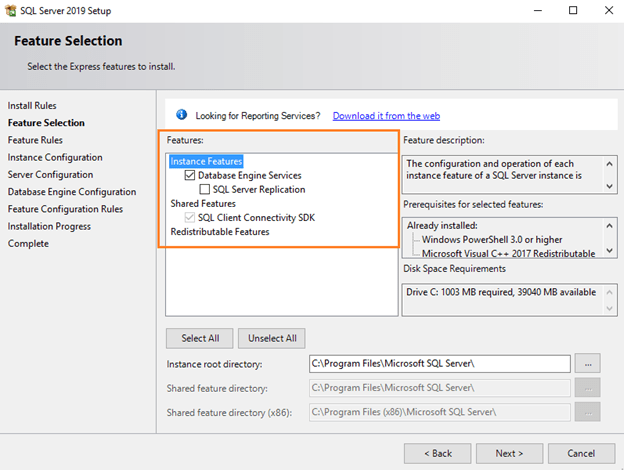
Task: Click Drive C: 1003 MB required text
Action: click(501, 292)
